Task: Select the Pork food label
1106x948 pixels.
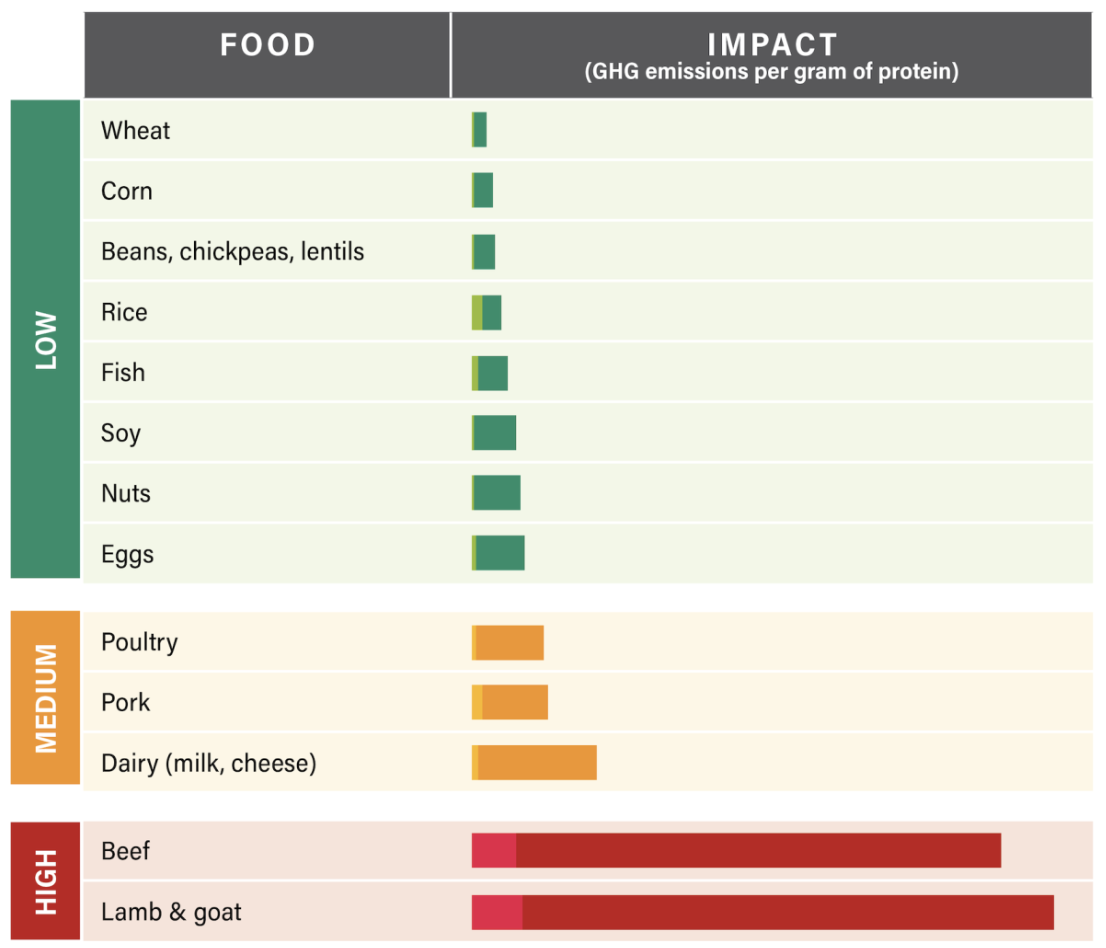Action: click(126, 702)
